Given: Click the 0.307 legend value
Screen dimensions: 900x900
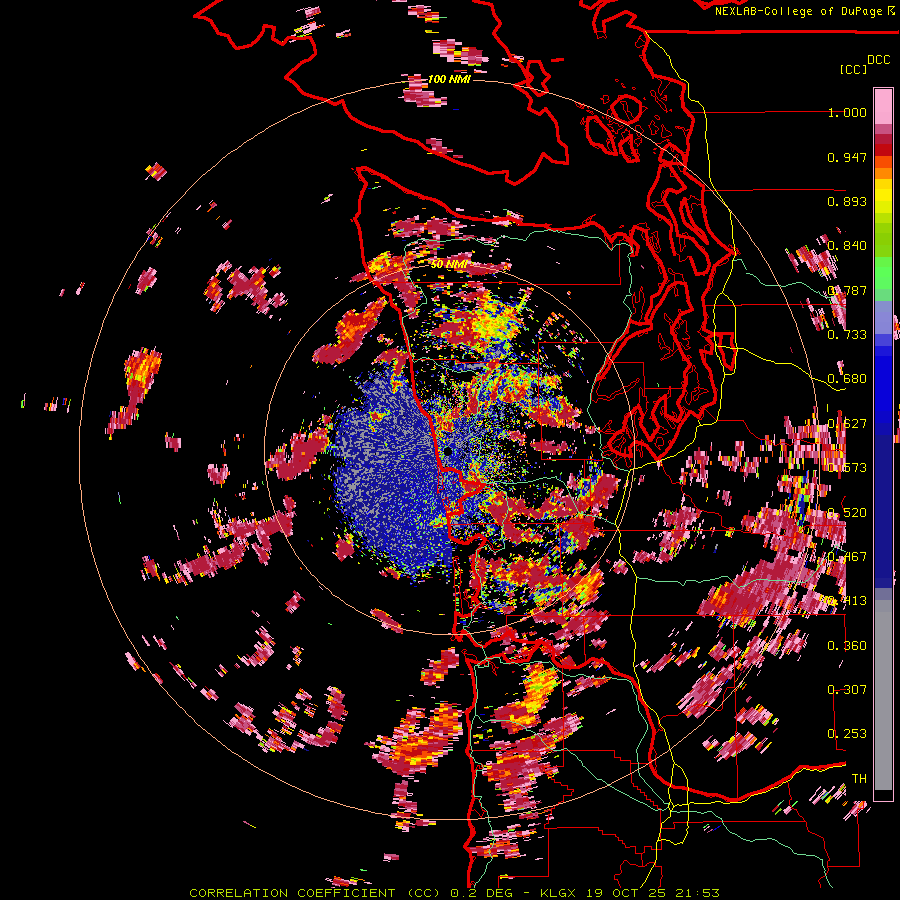Looking at the screenshot, I should click(x=847, y=689).
